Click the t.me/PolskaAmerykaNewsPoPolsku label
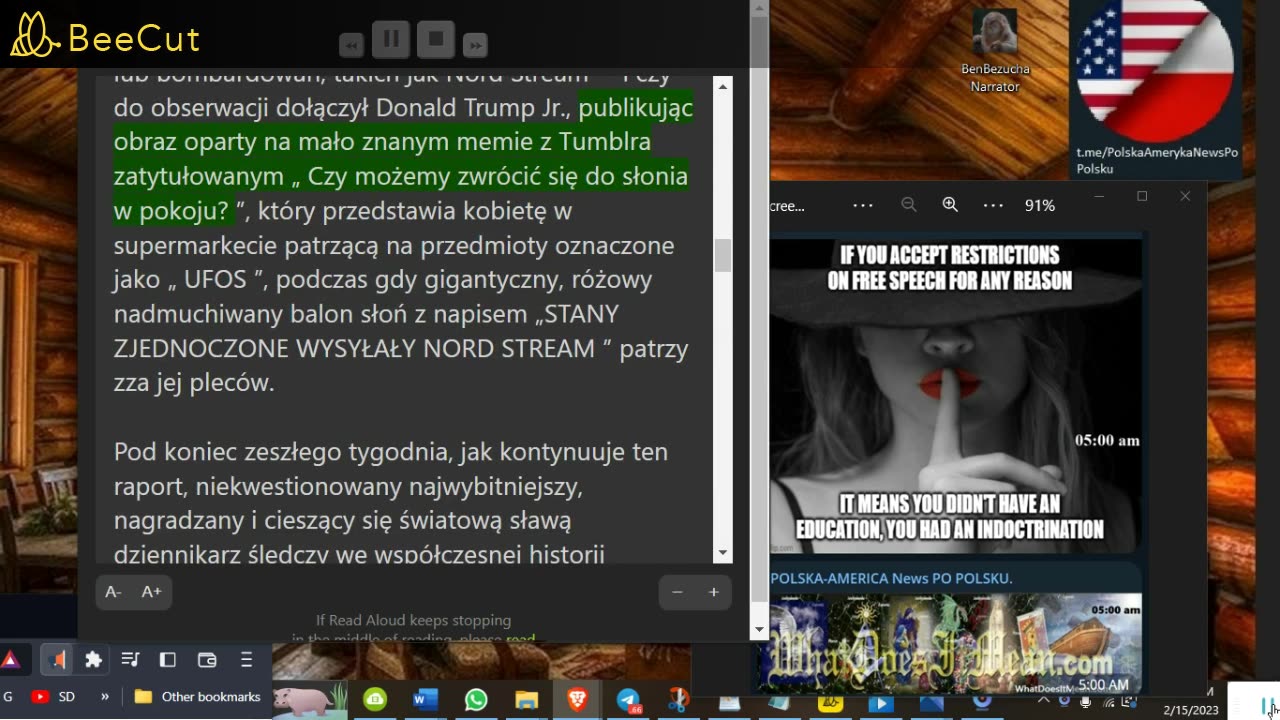 coord(1157,160)
